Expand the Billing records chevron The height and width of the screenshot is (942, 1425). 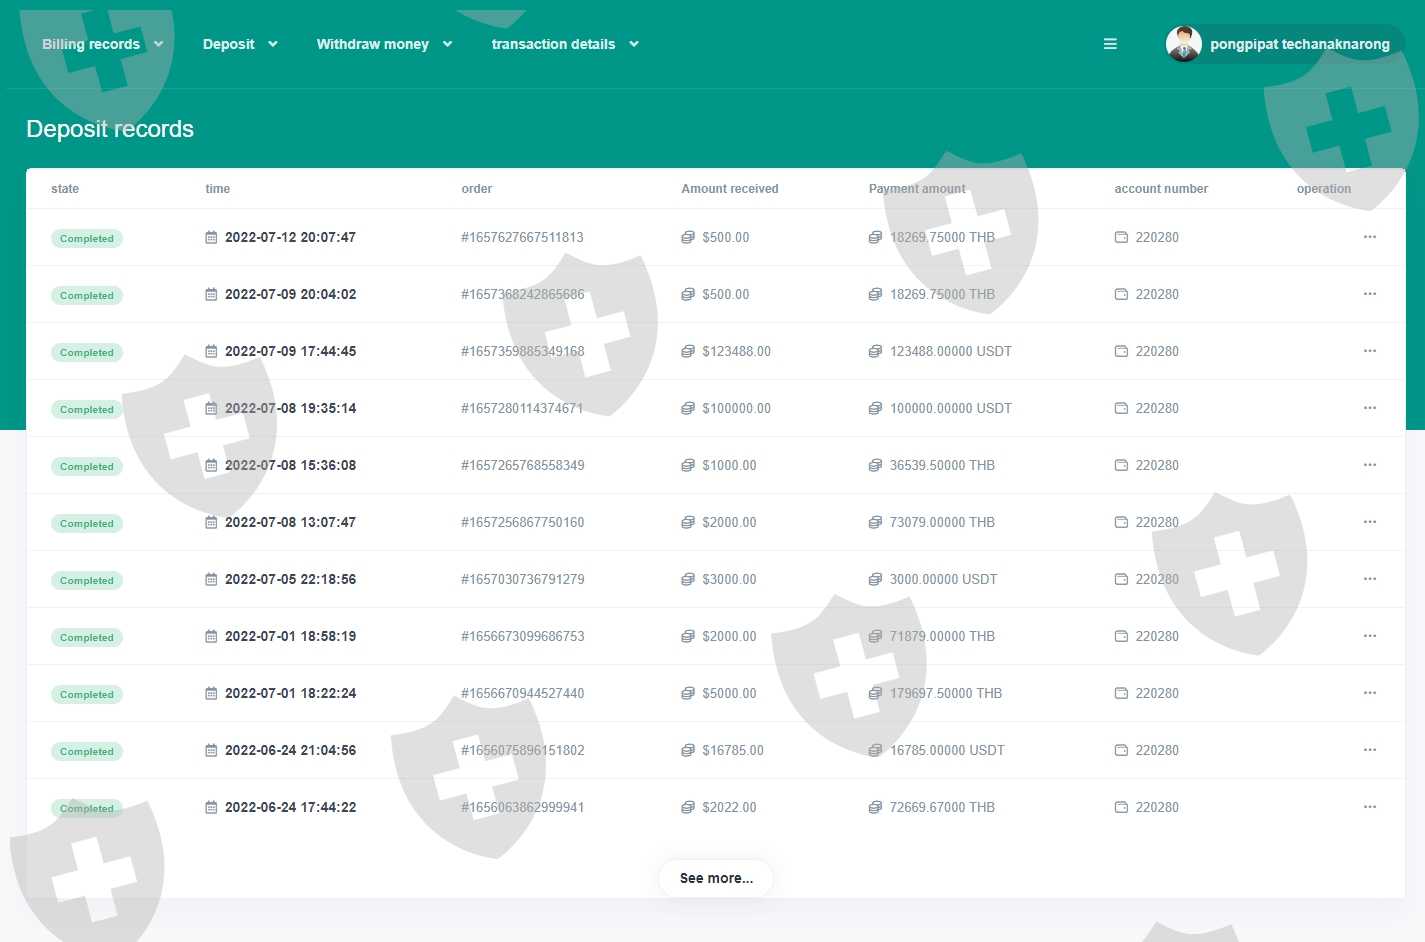158,44
